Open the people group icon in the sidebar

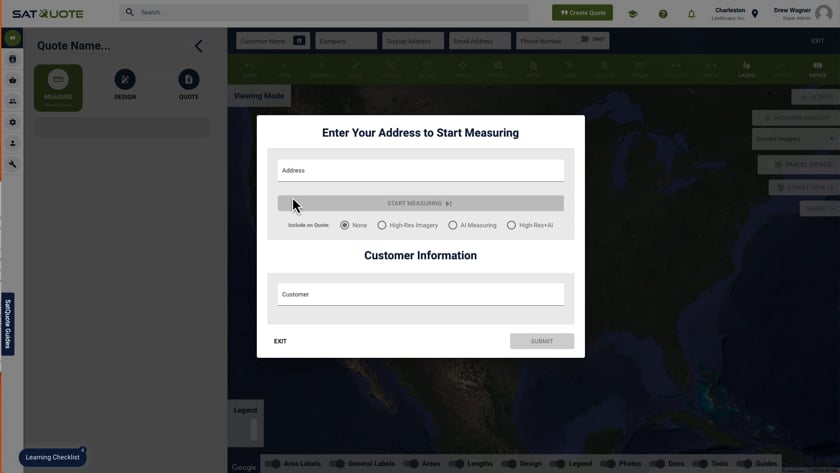(x=12, y=101)
